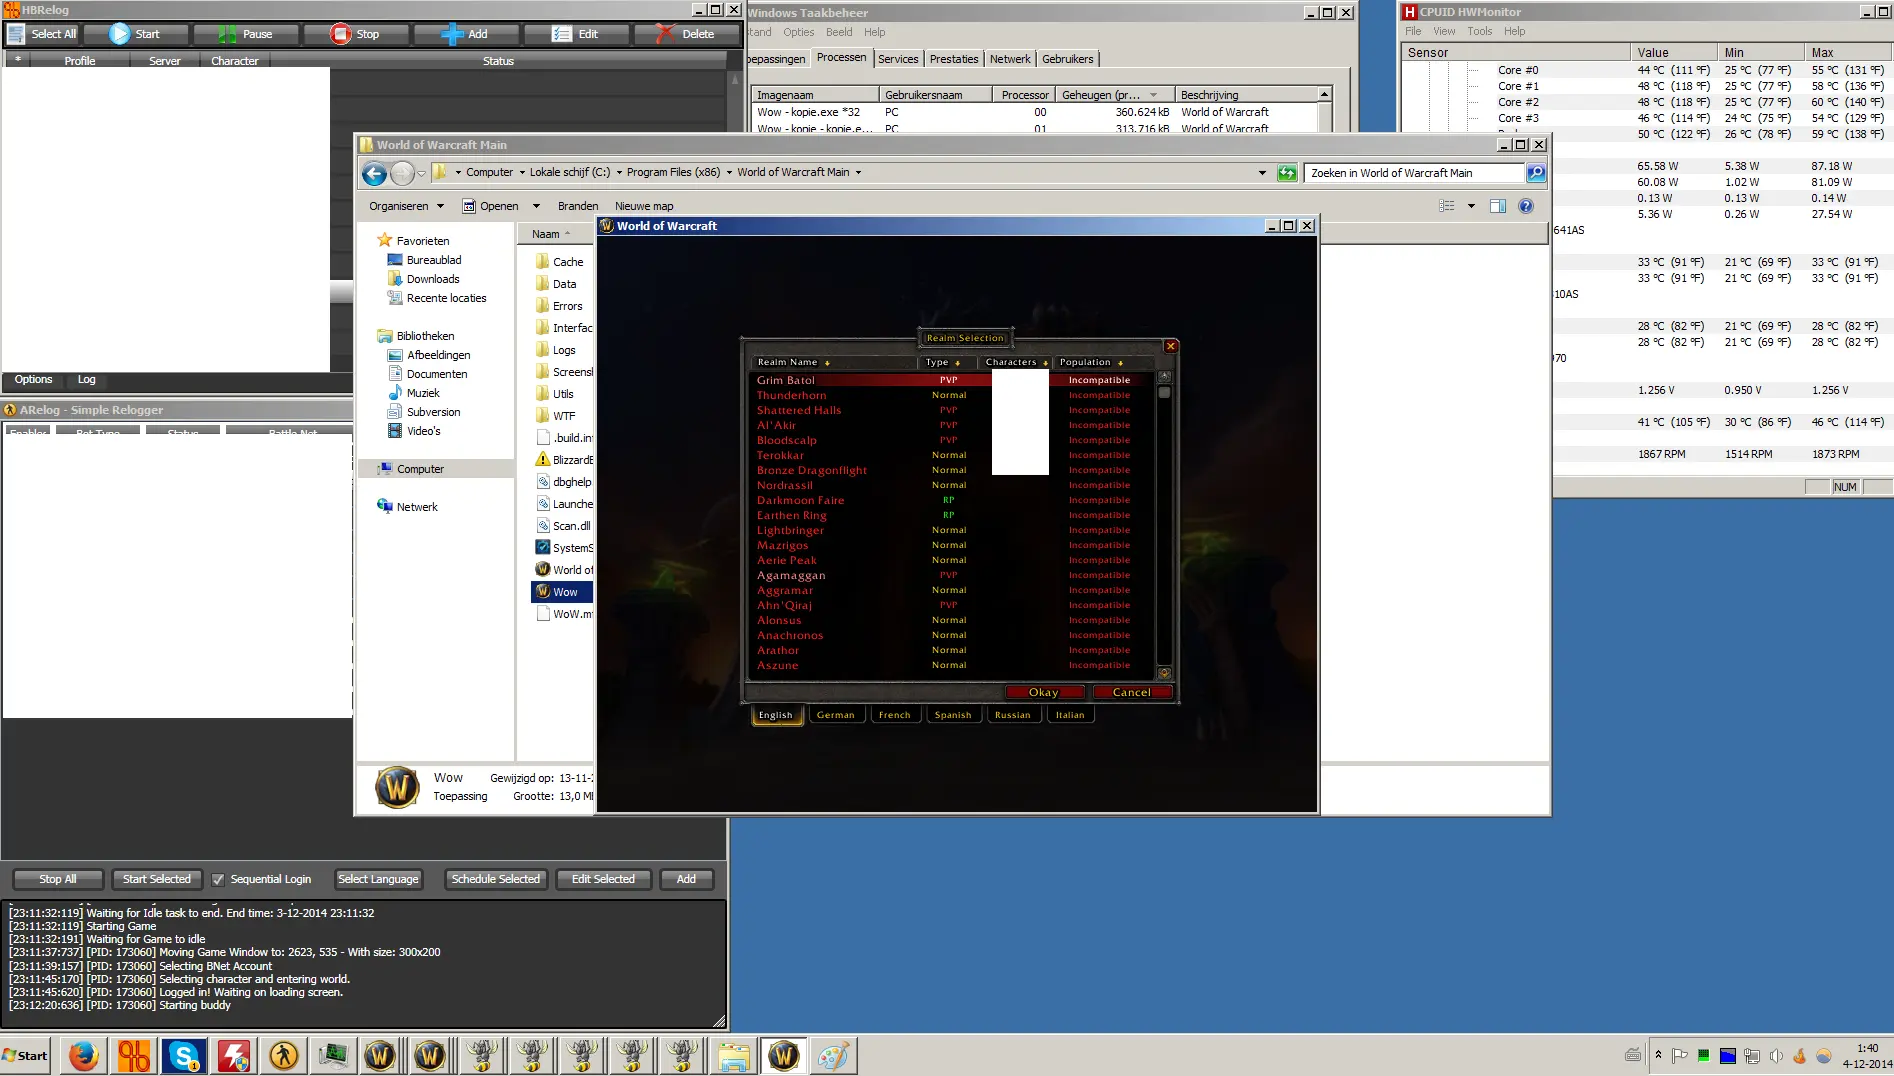Go back in the Explorer window
Viewport: 1894px width, 1076px height.
374,173
